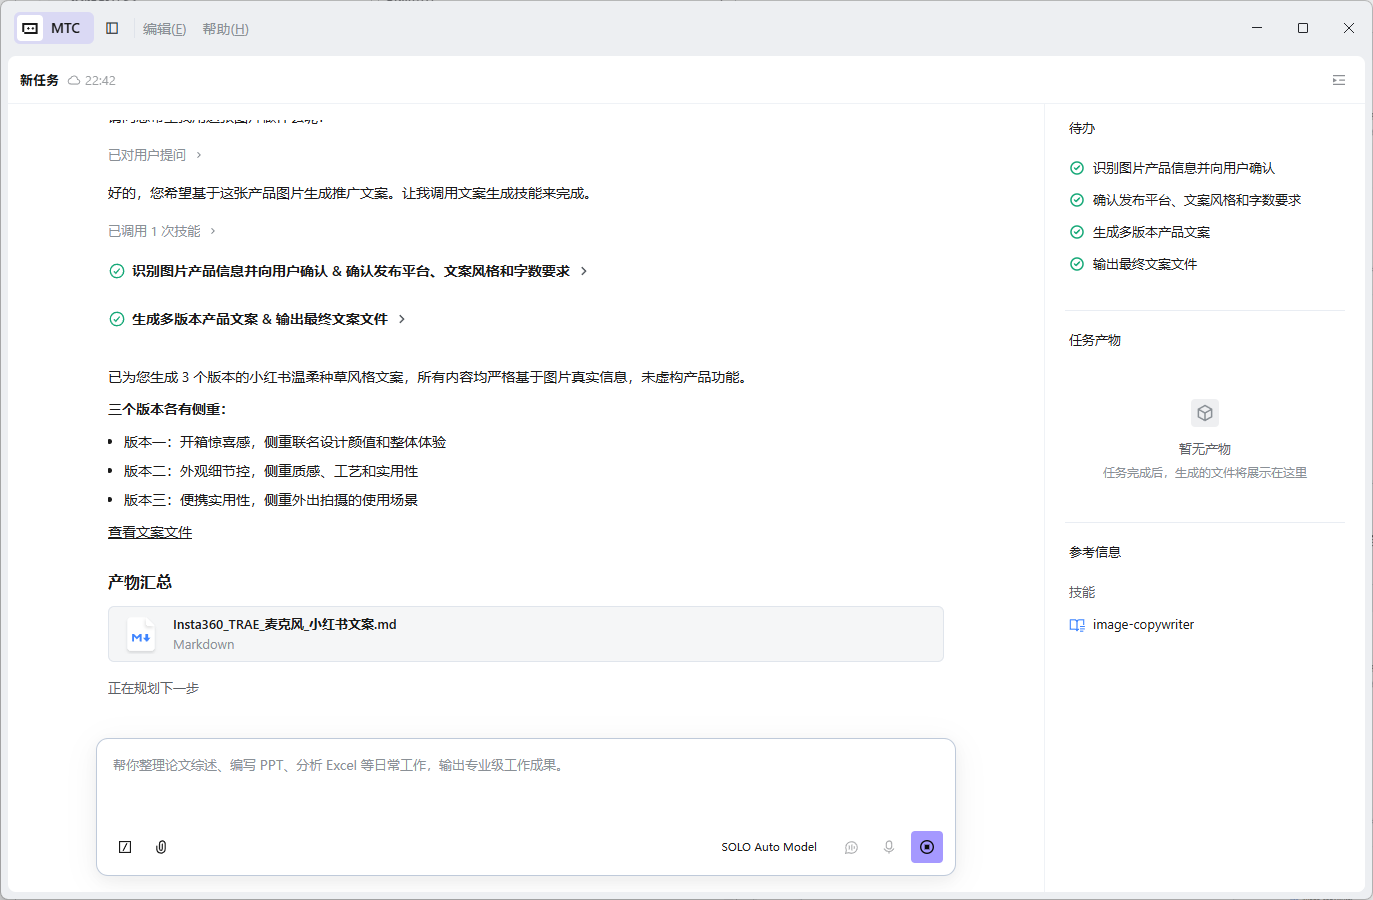Click check icon for 识别图片产品信息并向用户确认 todo
Screen dimensions: 1373x900
1077,168
